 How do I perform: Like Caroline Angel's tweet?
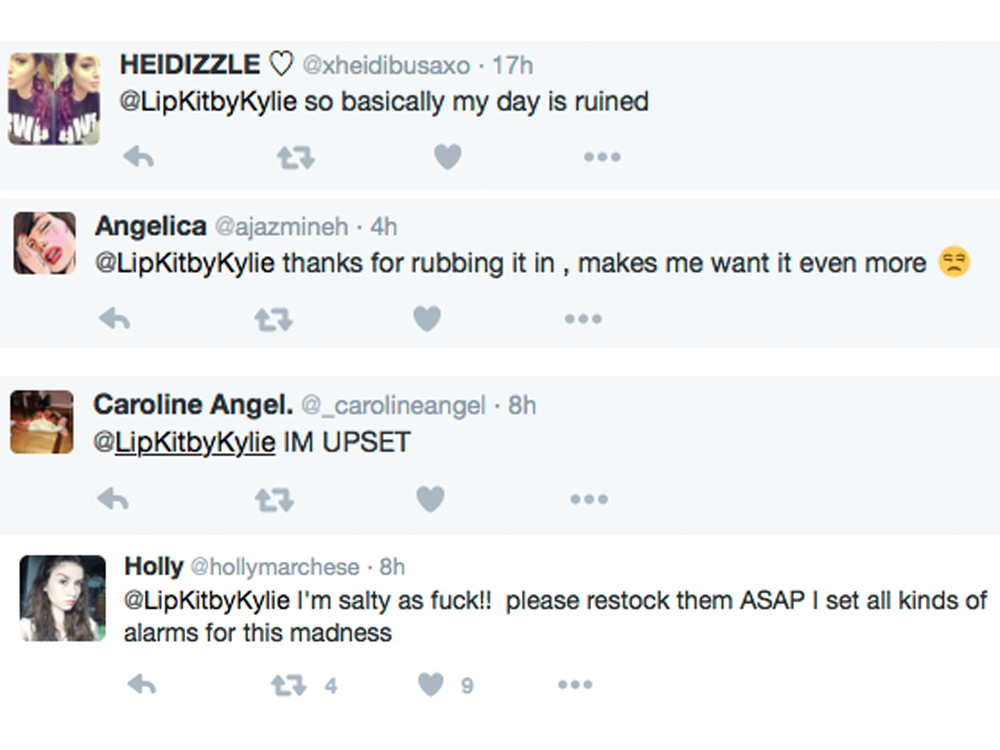click(430, 499)
